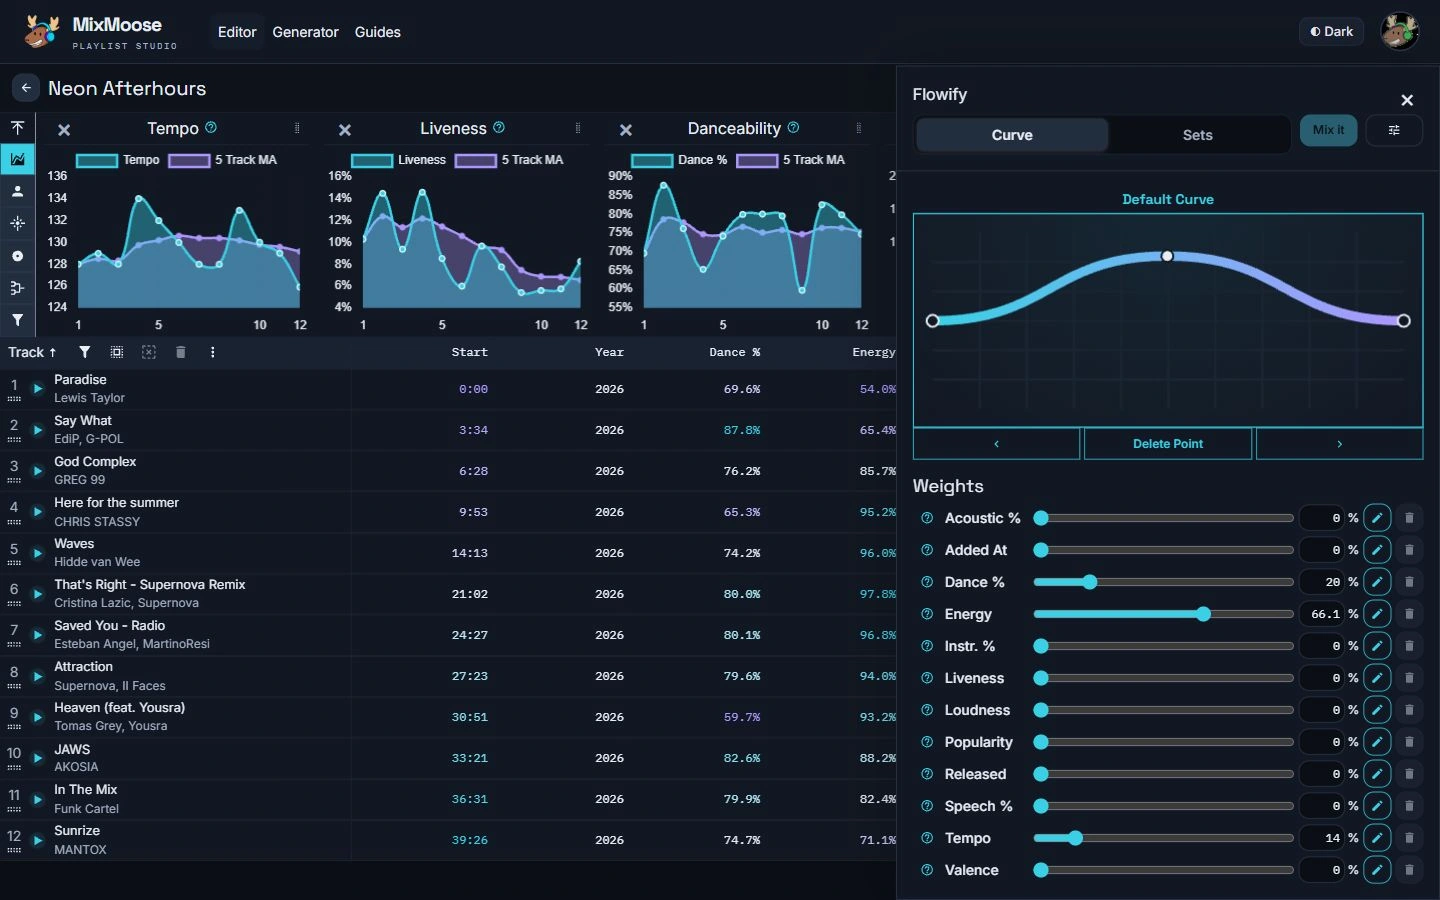Toggle the Dark theme switch
This screenshot has width=1440, height=900.
[x=1332, y=32]
